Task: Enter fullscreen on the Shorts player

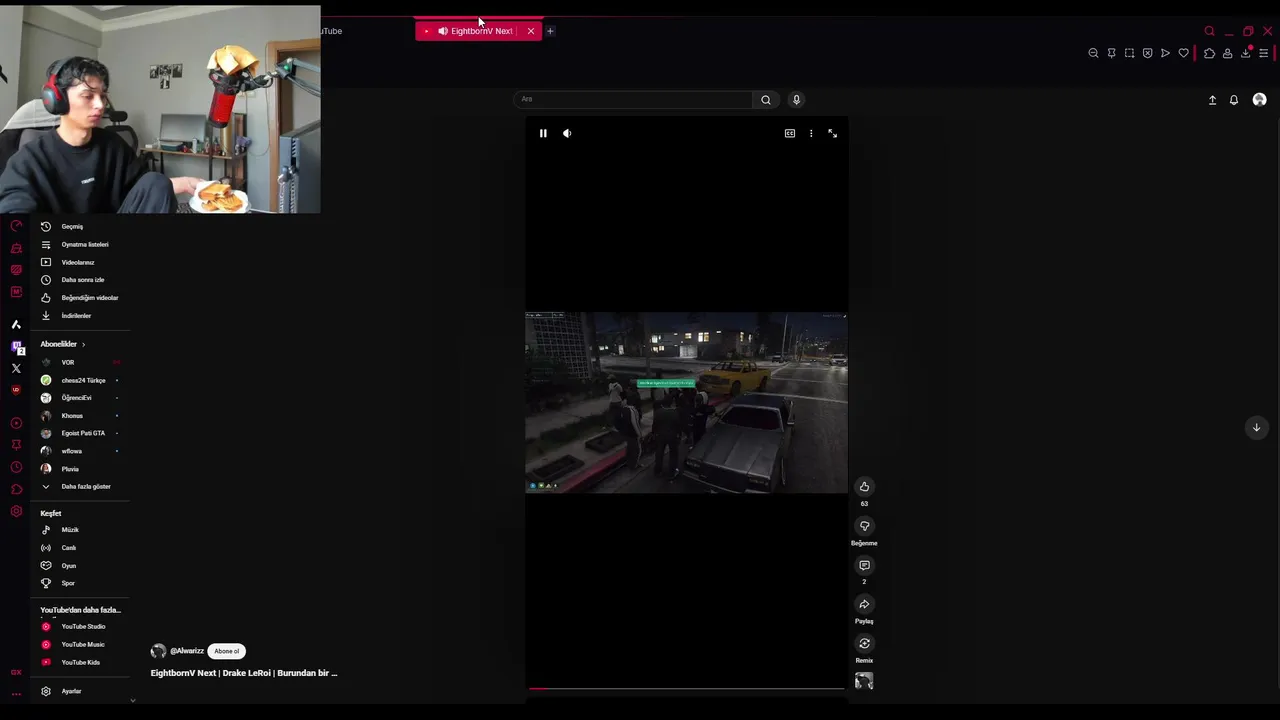Action: click(x=832, y=133)
